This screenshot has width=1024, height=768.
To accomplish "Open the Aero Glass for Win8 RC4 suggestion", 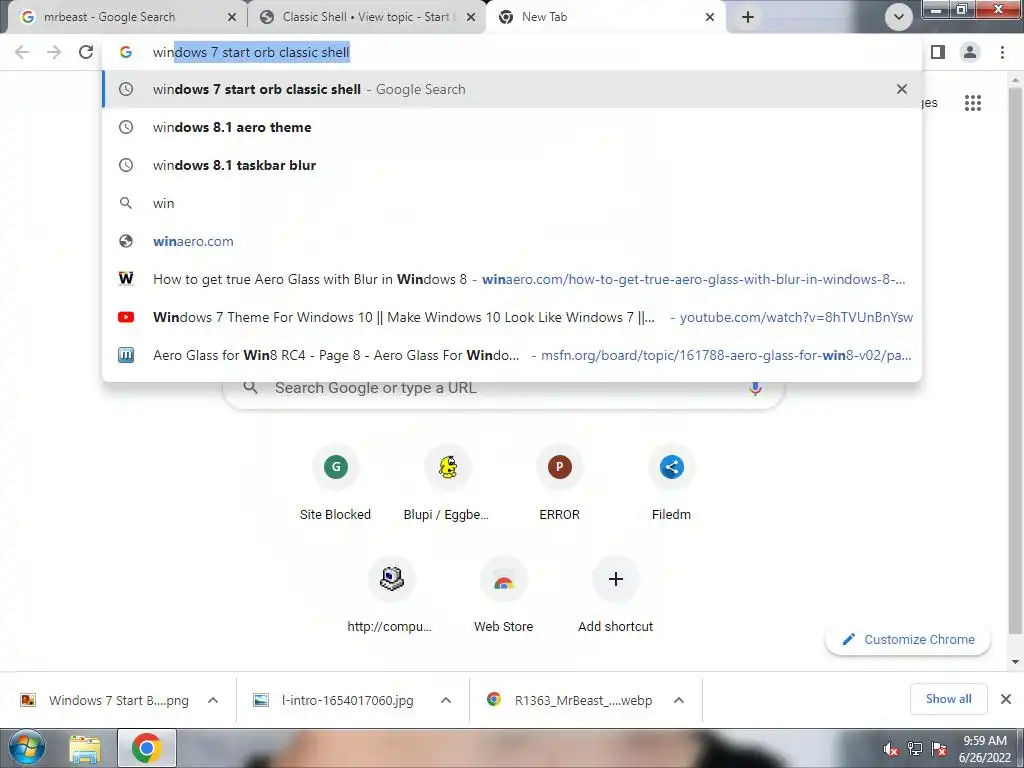I will point(512,355).
